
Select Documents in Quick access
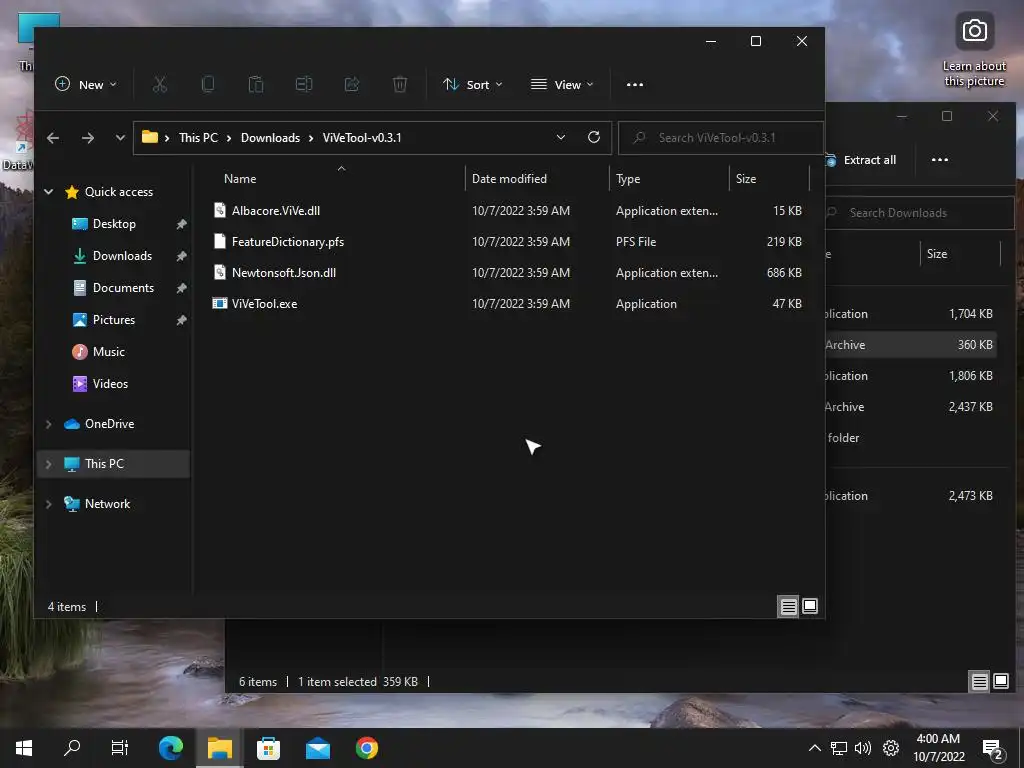click(123, 288)
